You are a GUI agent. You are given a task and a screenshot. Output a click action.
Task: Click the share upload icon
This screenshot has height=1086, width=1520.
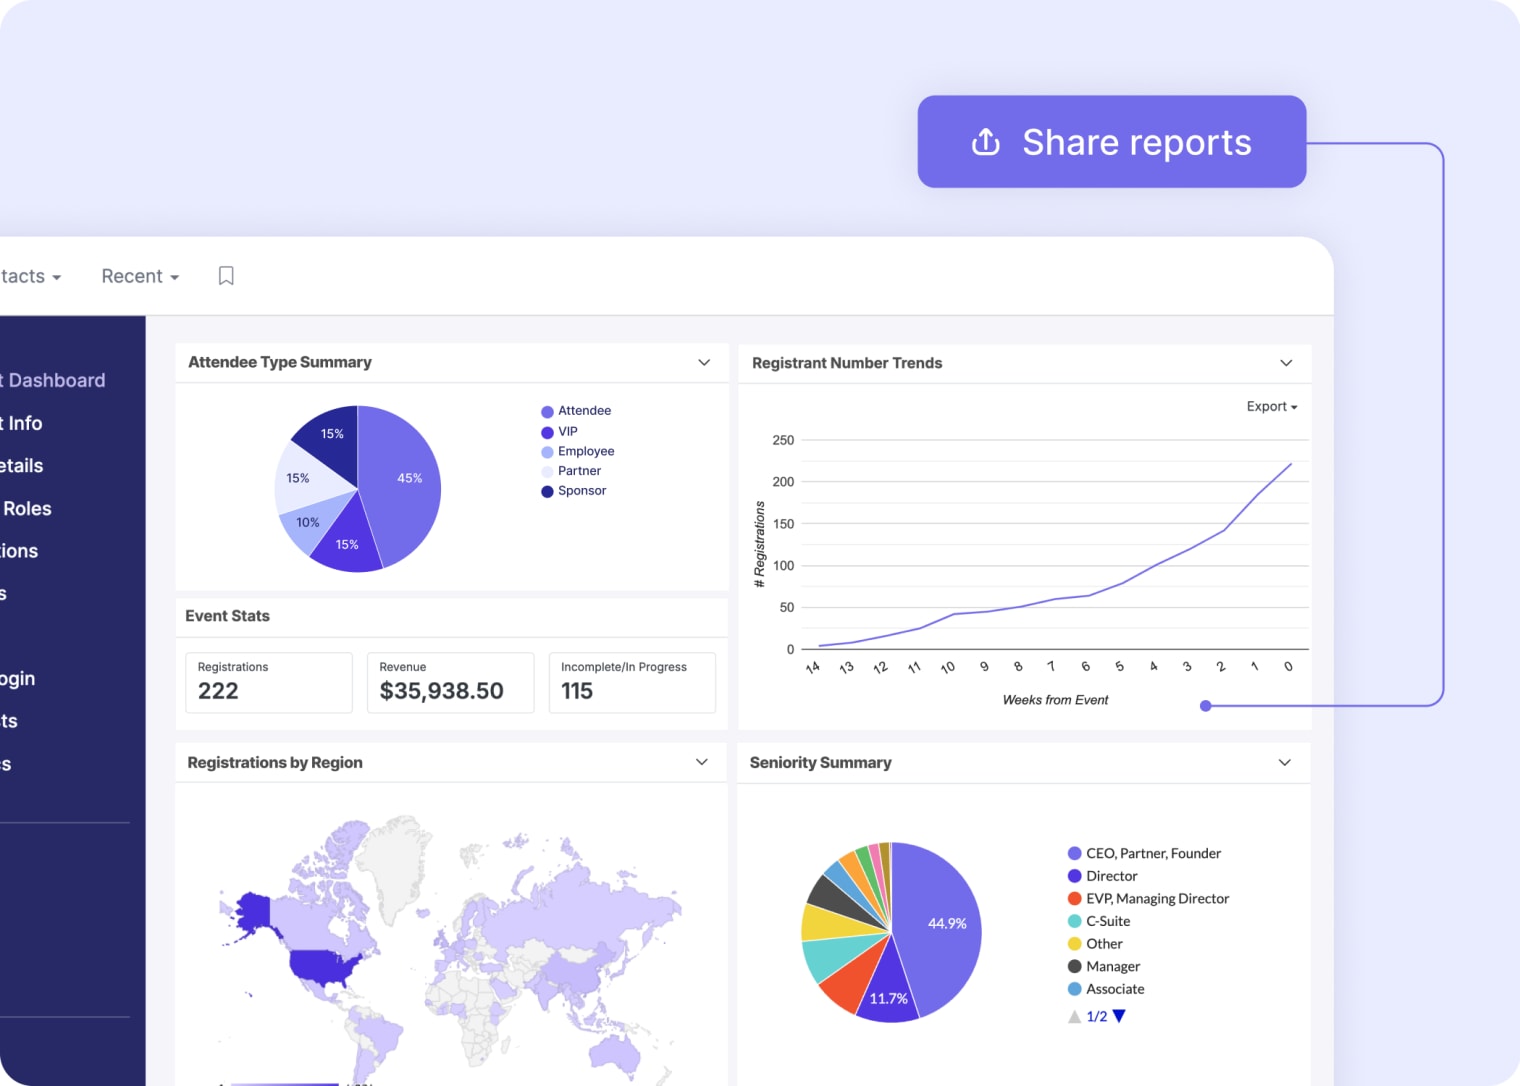point(986,142)
